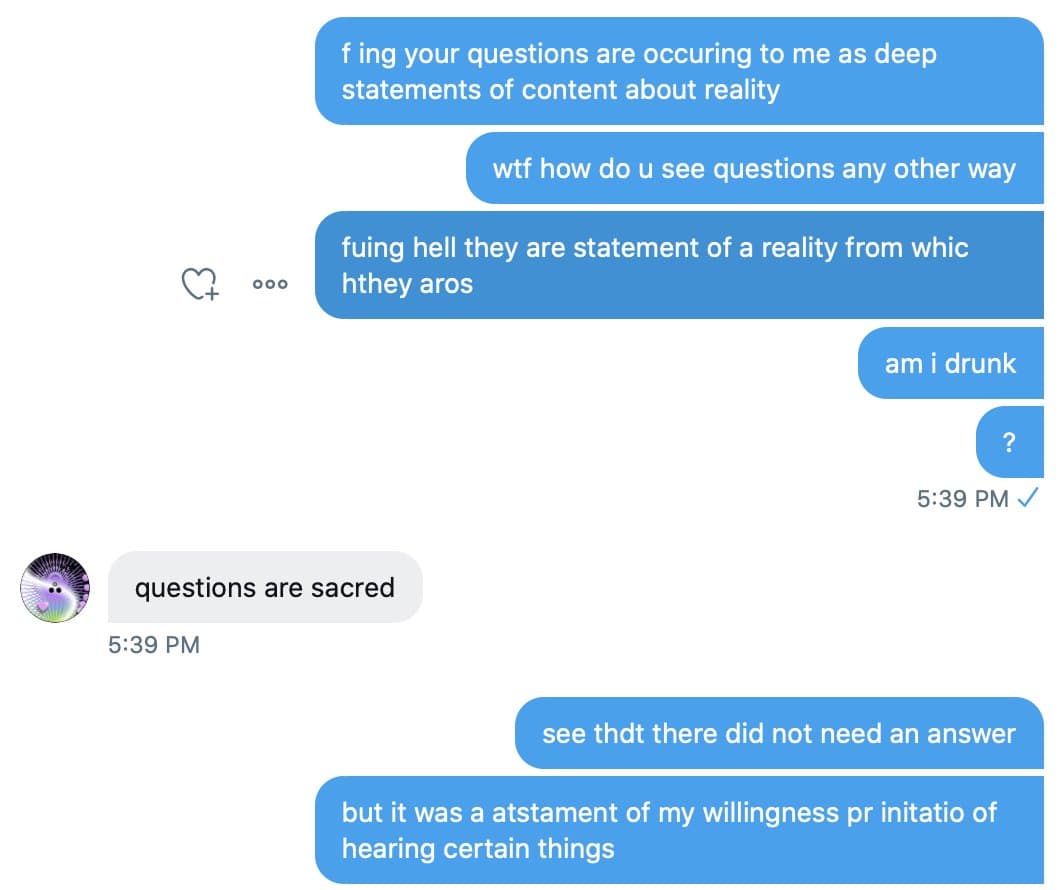1064x890 pixels.
Task: Open the sender's profile avatar
Action: point(55,587)
